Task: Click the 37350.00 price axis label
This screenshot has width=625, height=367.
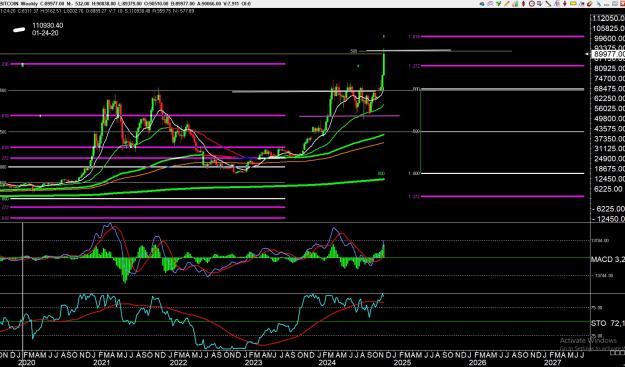Action: (609, 139)
